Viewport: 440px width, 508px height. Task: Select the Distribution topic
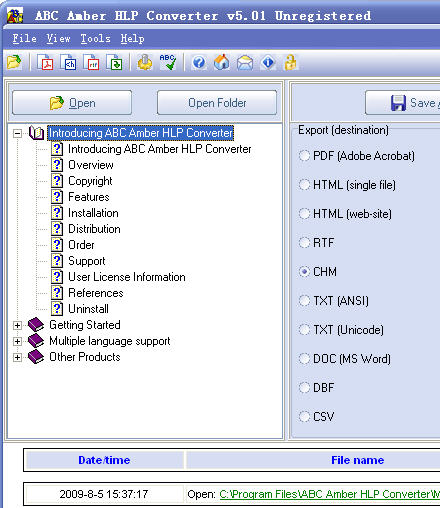point(94,229)
